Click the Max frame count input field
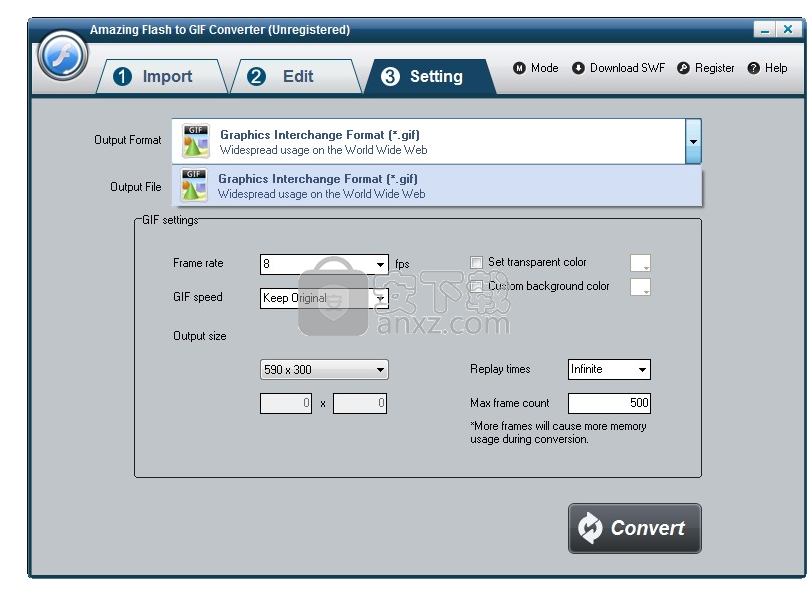The height and width of the screenshot is (595, 812). tap(609, 403)
